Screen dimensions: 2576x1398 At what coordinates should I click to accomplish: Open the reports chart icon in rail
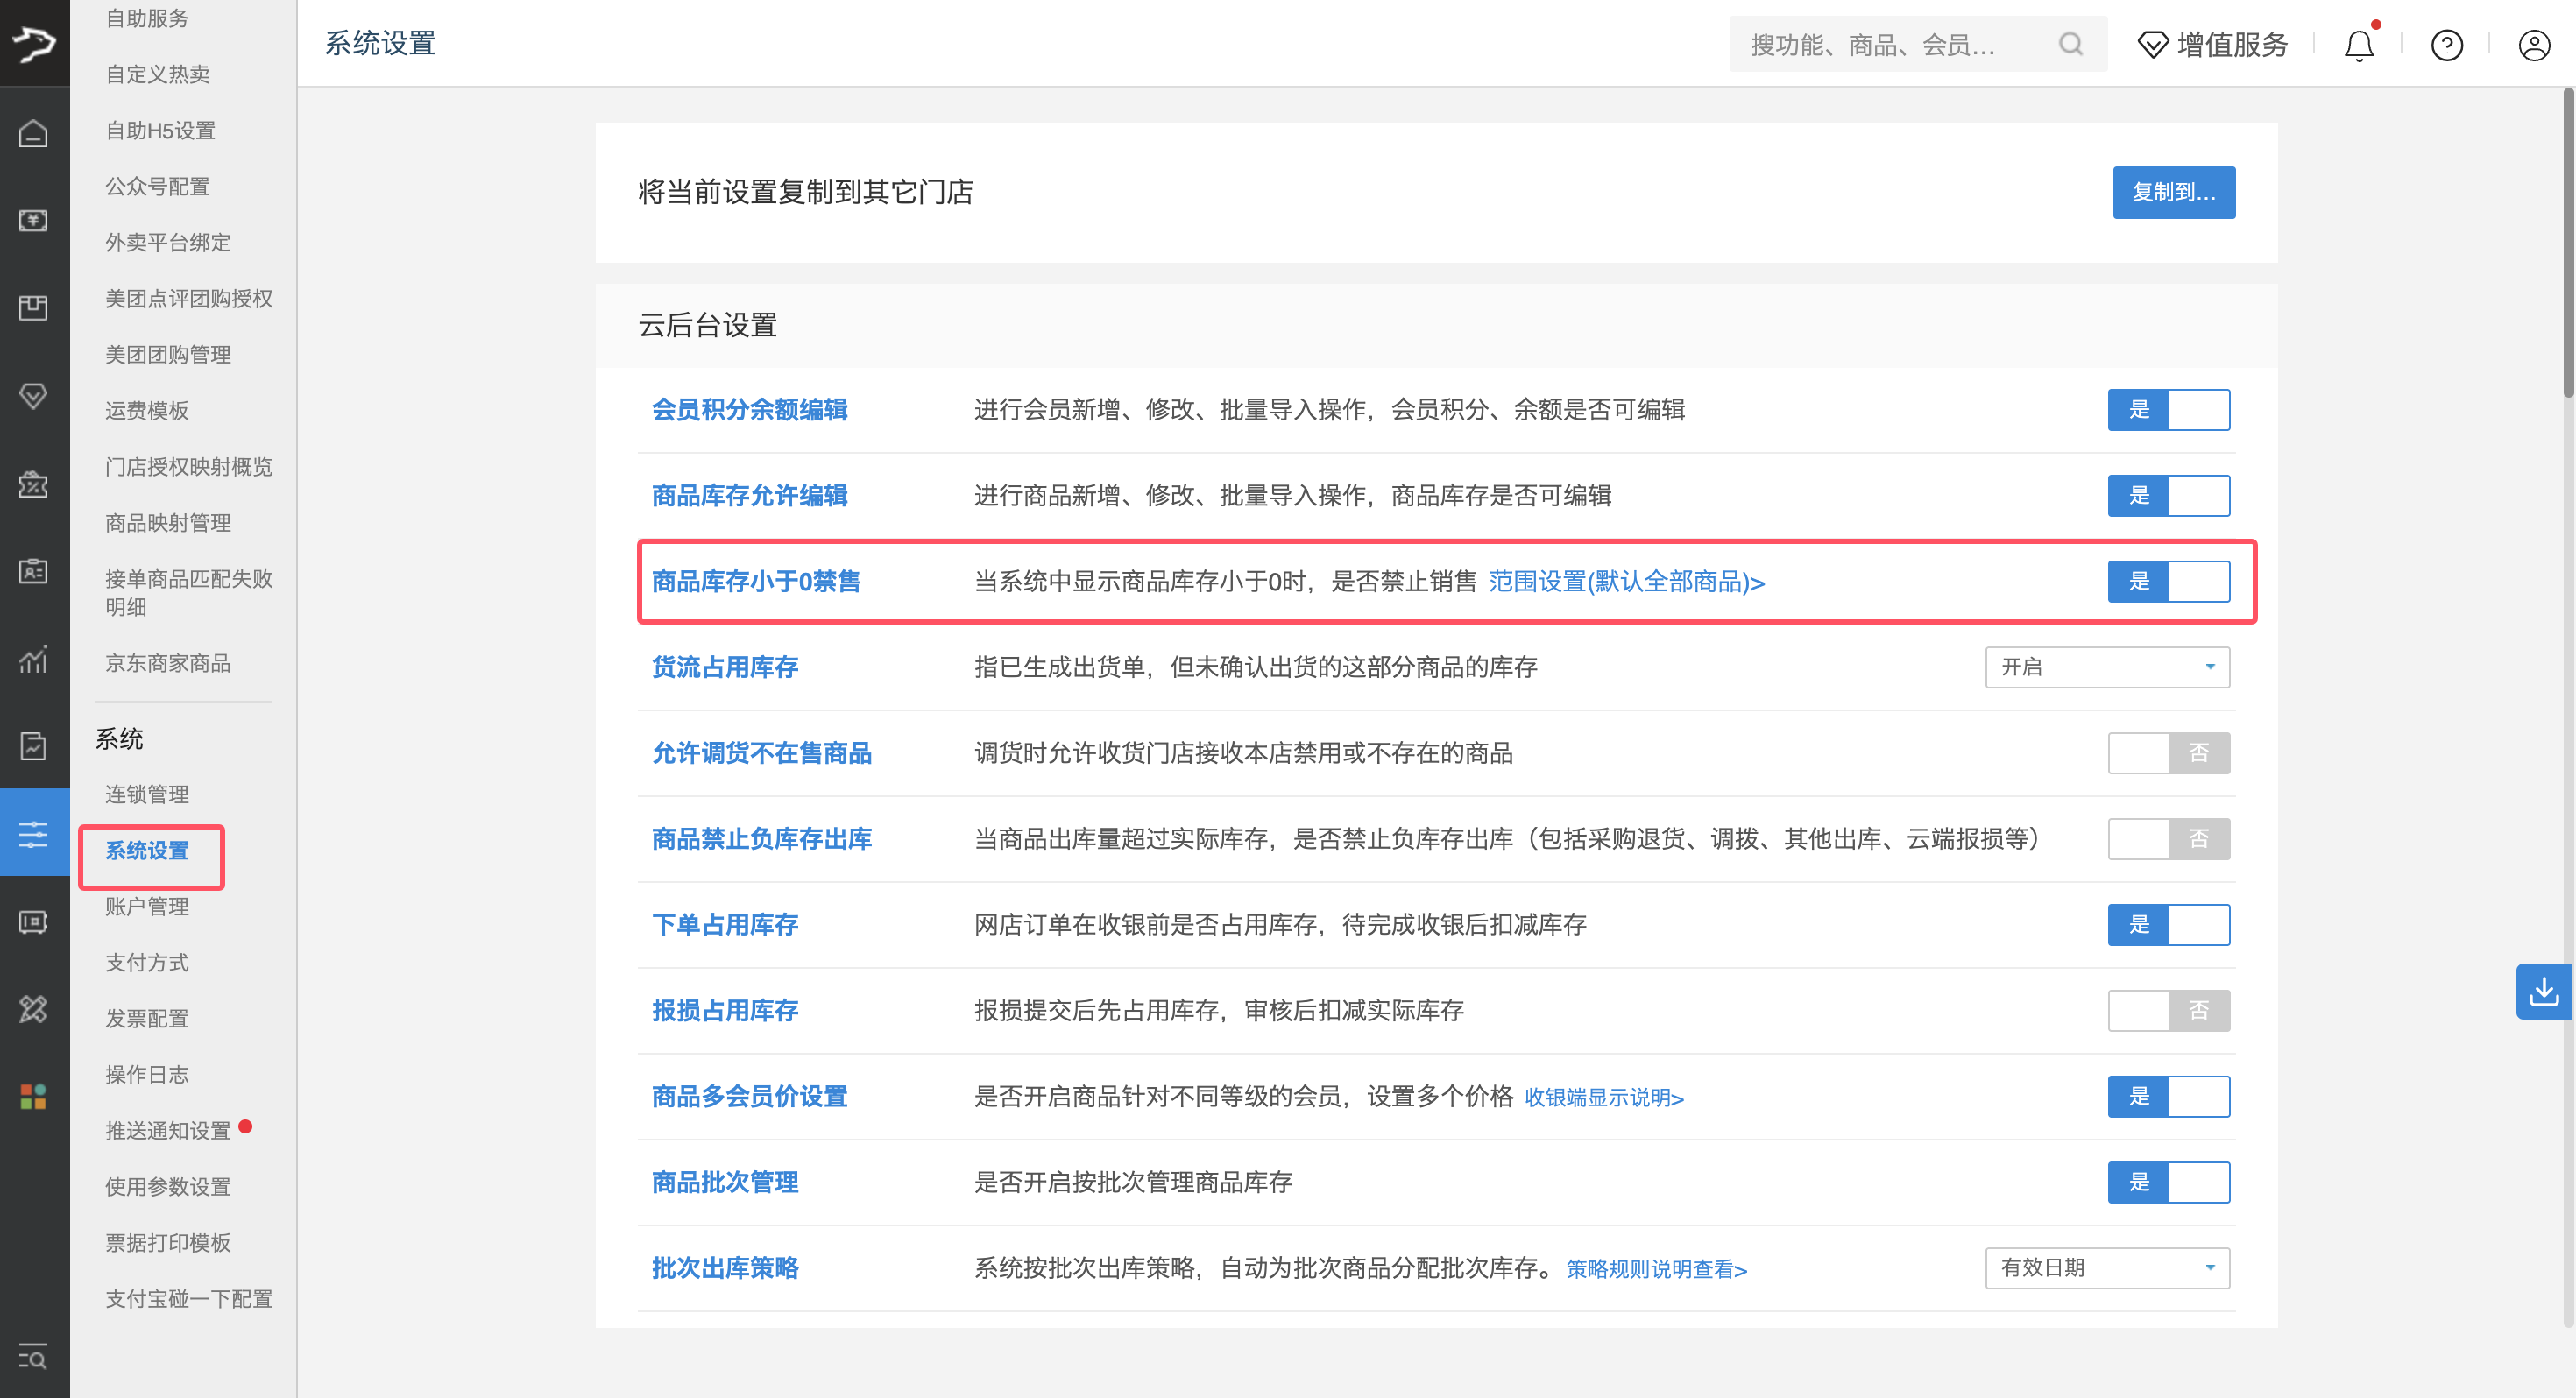pos(34,659)
